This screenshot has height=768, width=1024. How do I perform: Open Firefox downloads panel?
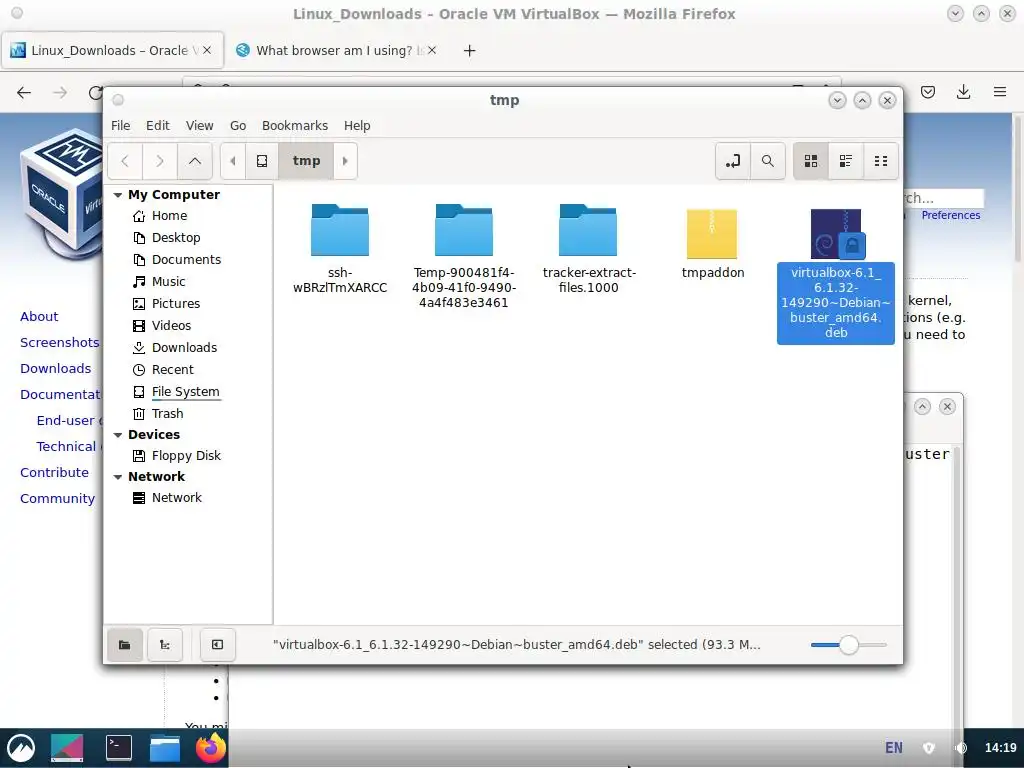963,92
